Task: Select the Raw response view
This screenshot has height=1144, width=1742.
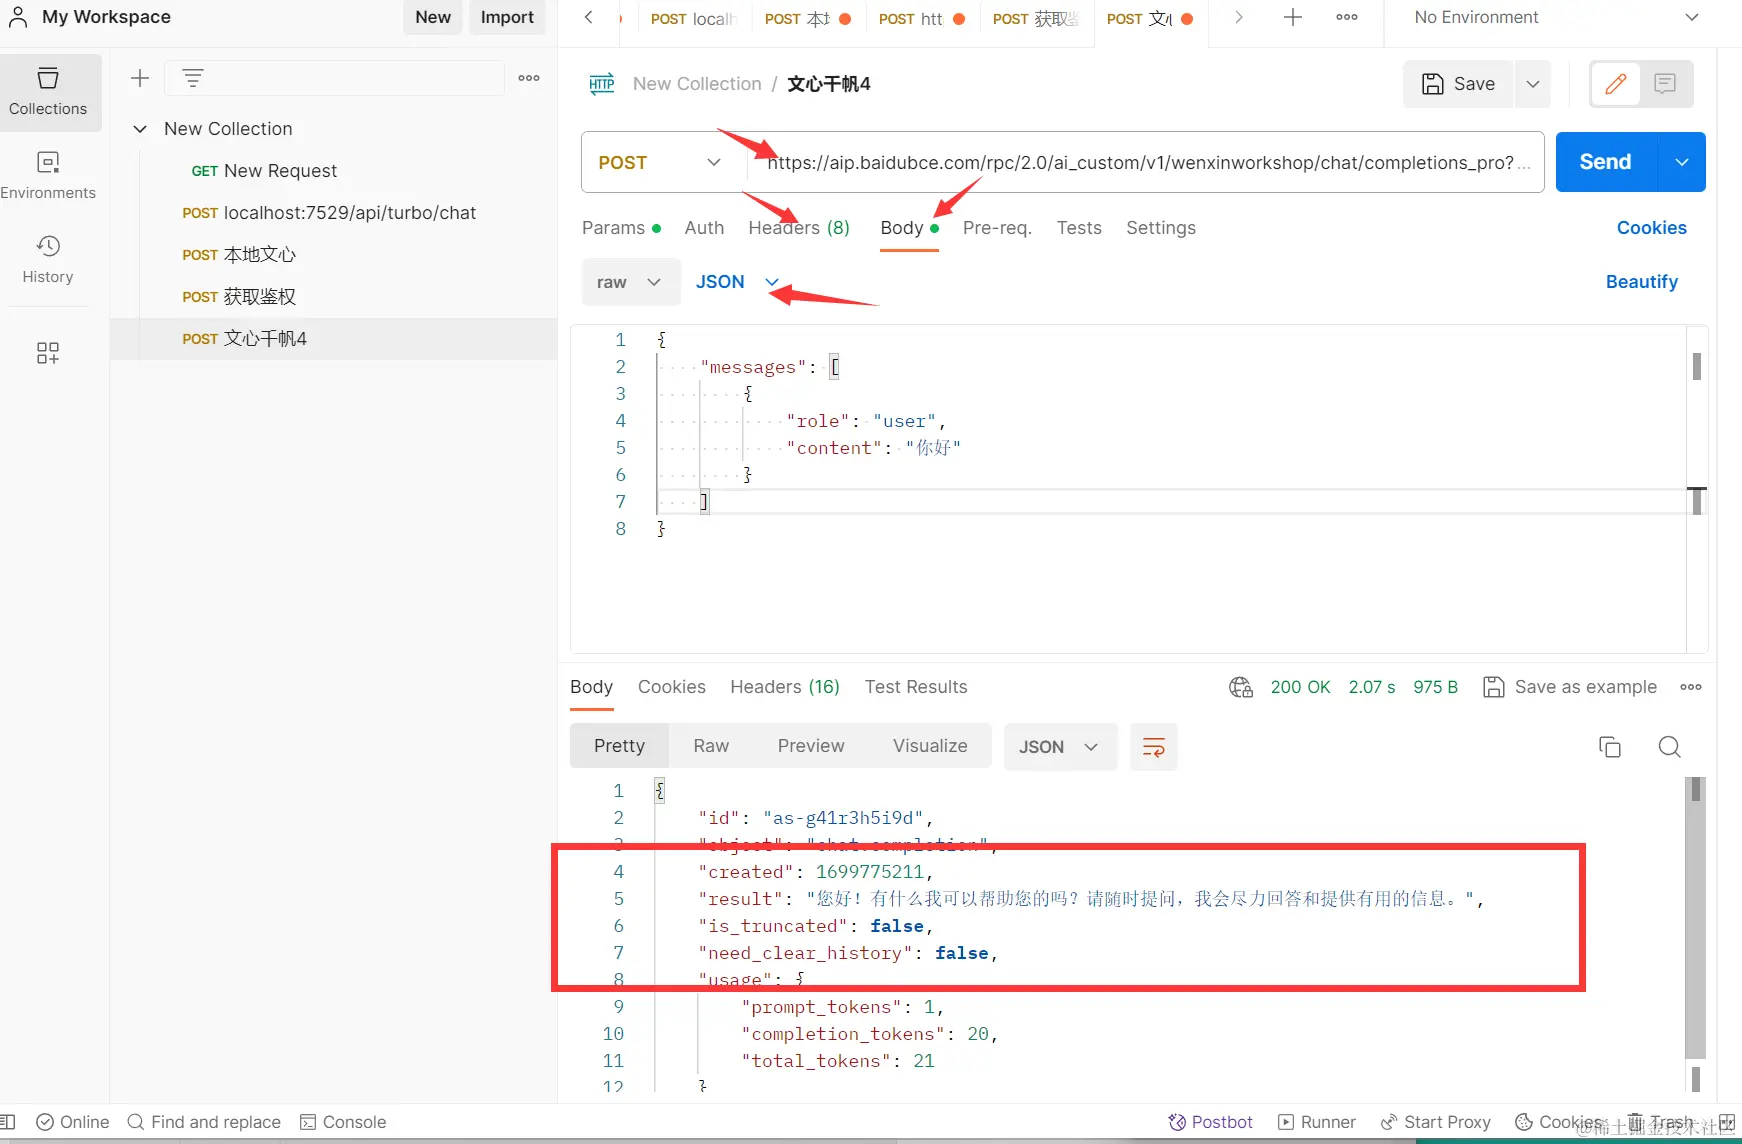Action: (711, 746)
